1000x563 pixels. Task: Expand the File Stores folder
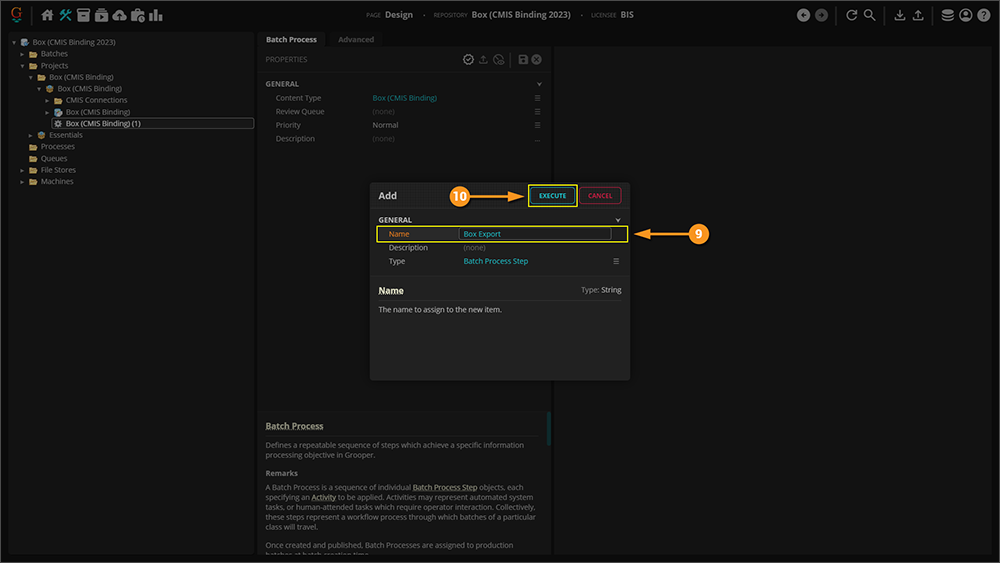[x=22, y=170]
